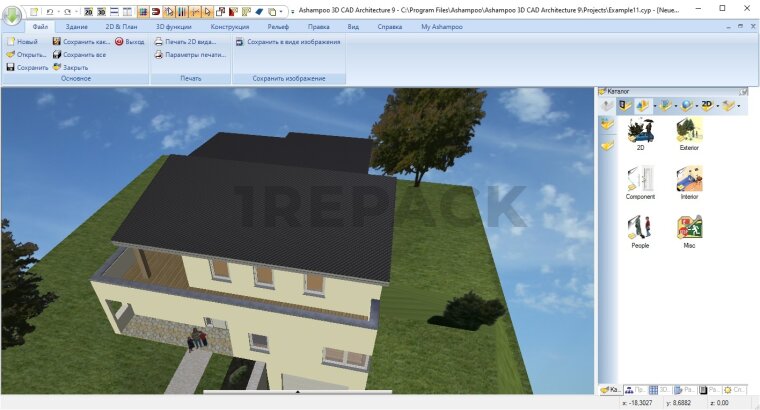Expand the undo history dropdown arrow

pyautogui.click(x=57, y=10)
